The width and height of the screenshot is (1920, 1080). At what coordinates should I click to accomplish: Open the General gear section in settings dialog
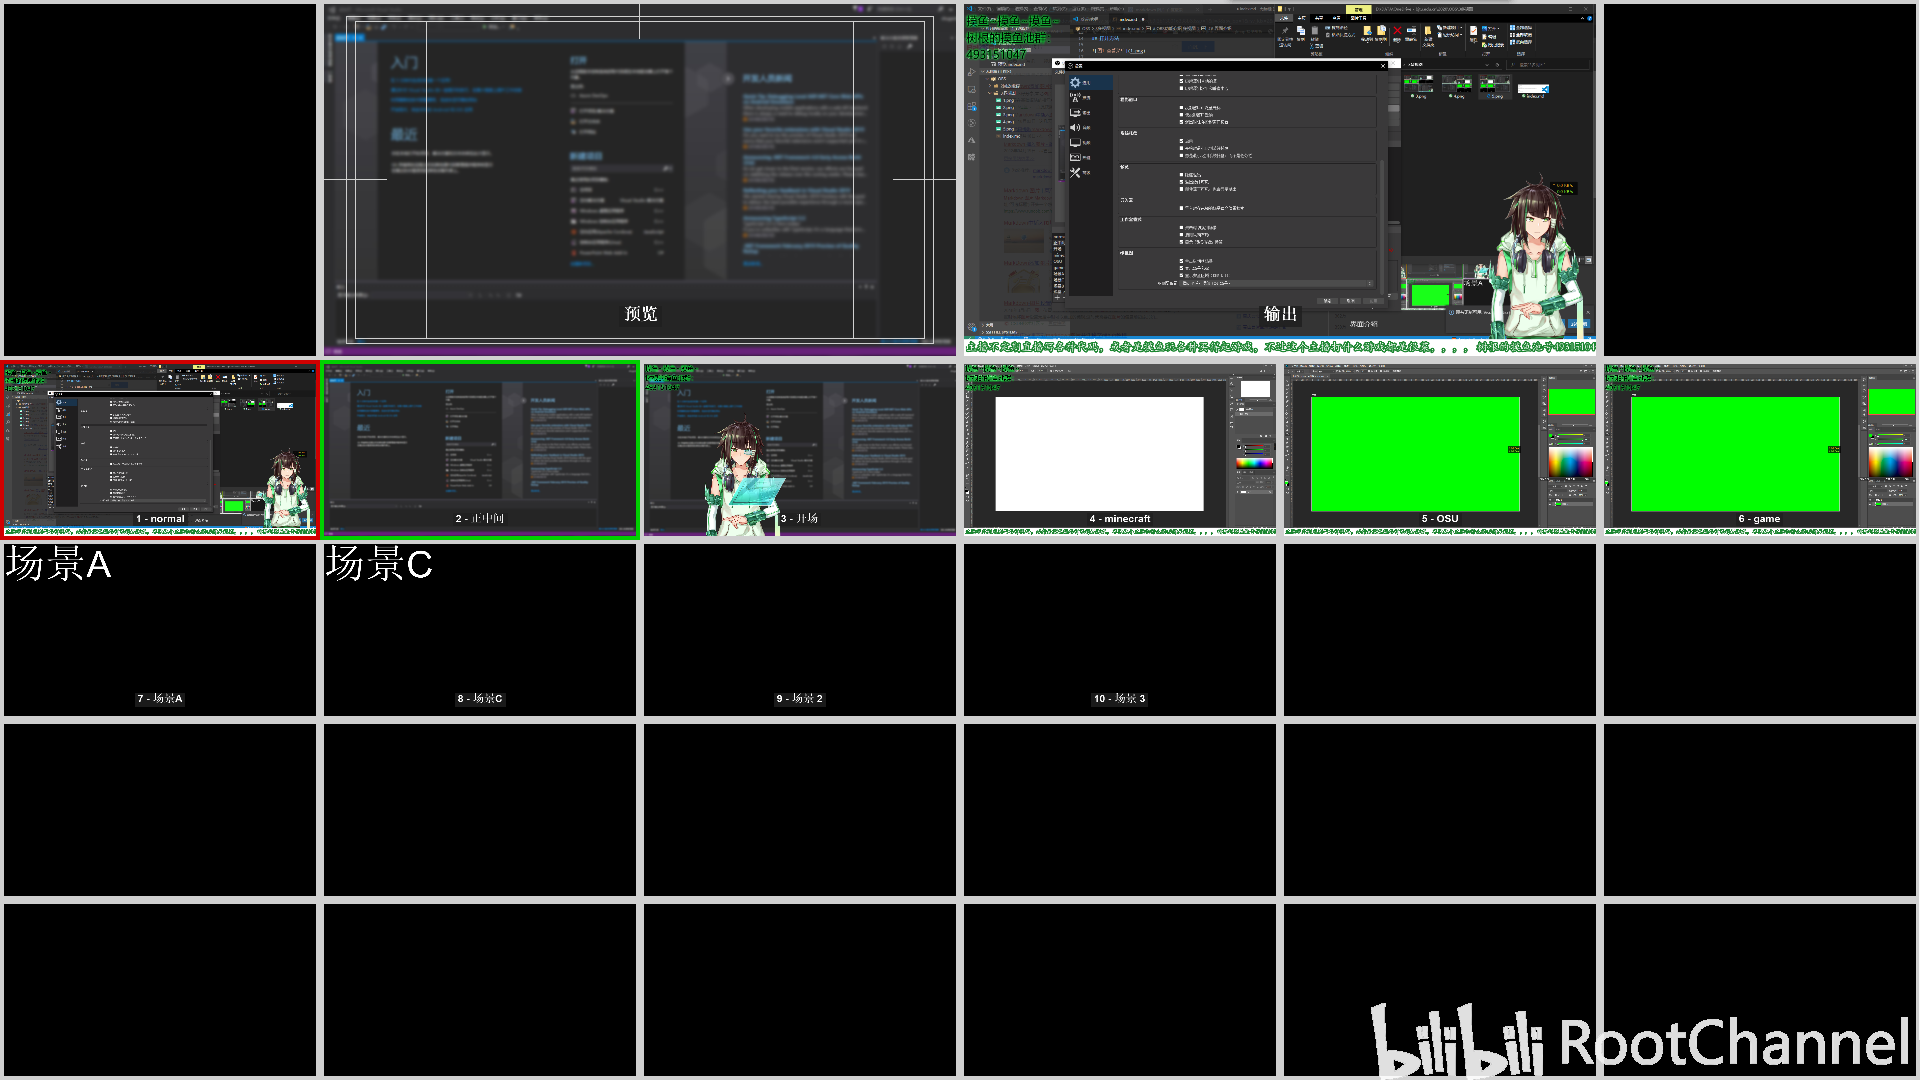1074,82
